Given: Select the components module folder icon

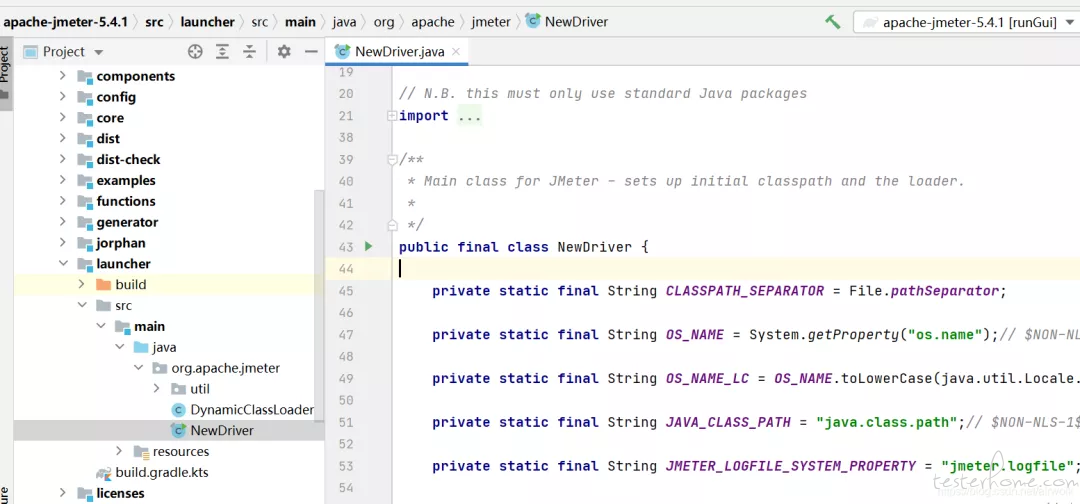Looking at the screenshot, I should point(85,76).
